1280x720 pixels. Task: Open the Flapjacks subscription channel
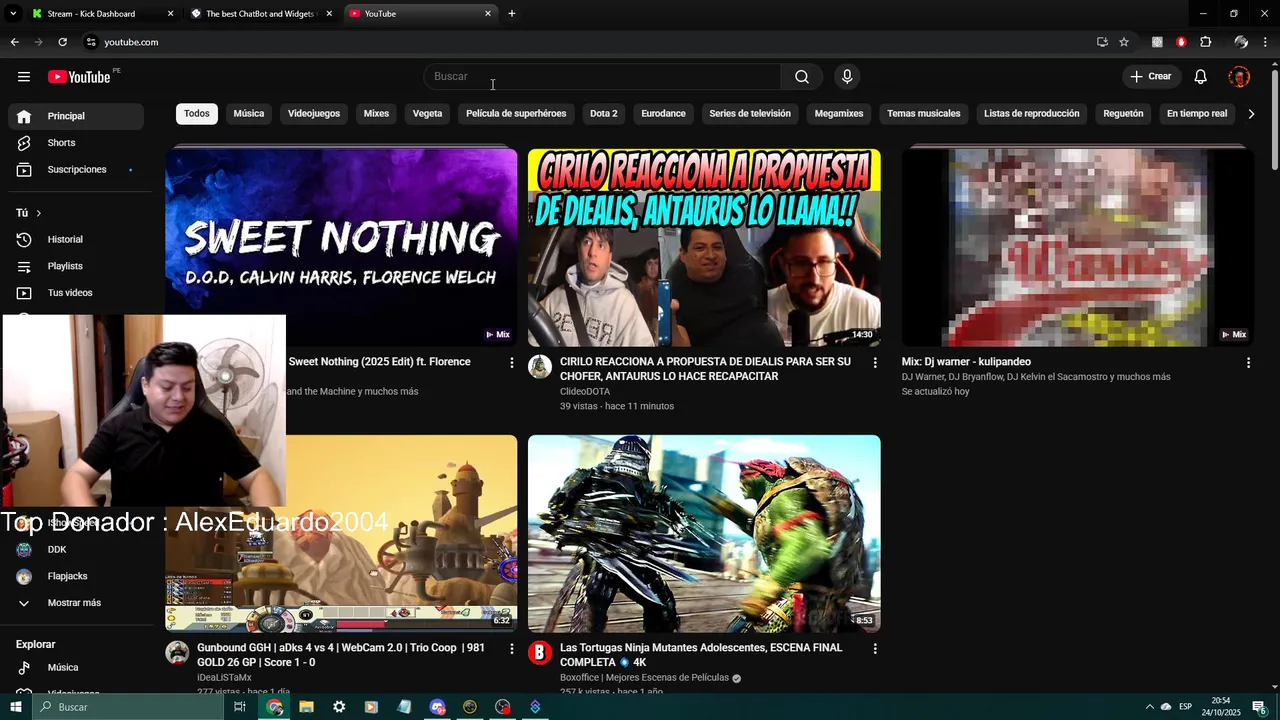pyautogui.click(x=76, y=577)
